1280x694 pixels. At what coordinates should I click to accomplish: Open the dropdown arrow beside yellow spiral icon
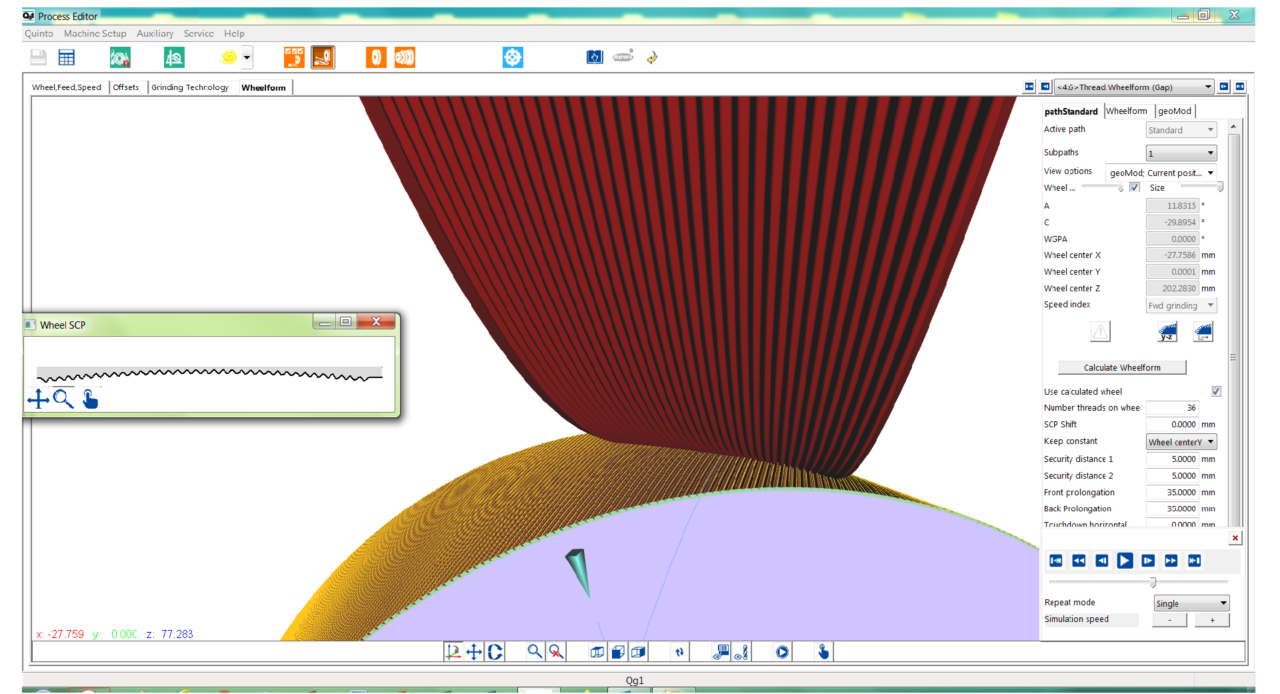246,58
